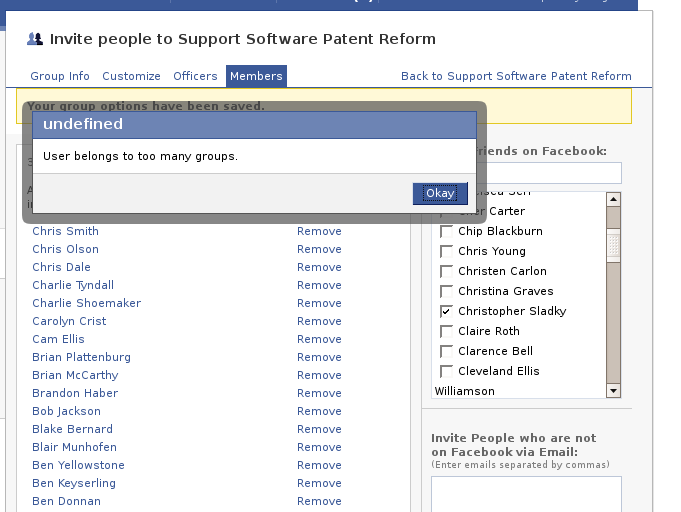Open Carolyn Crist's profile link
Screen dimensions: 681x512
point(69,321)
